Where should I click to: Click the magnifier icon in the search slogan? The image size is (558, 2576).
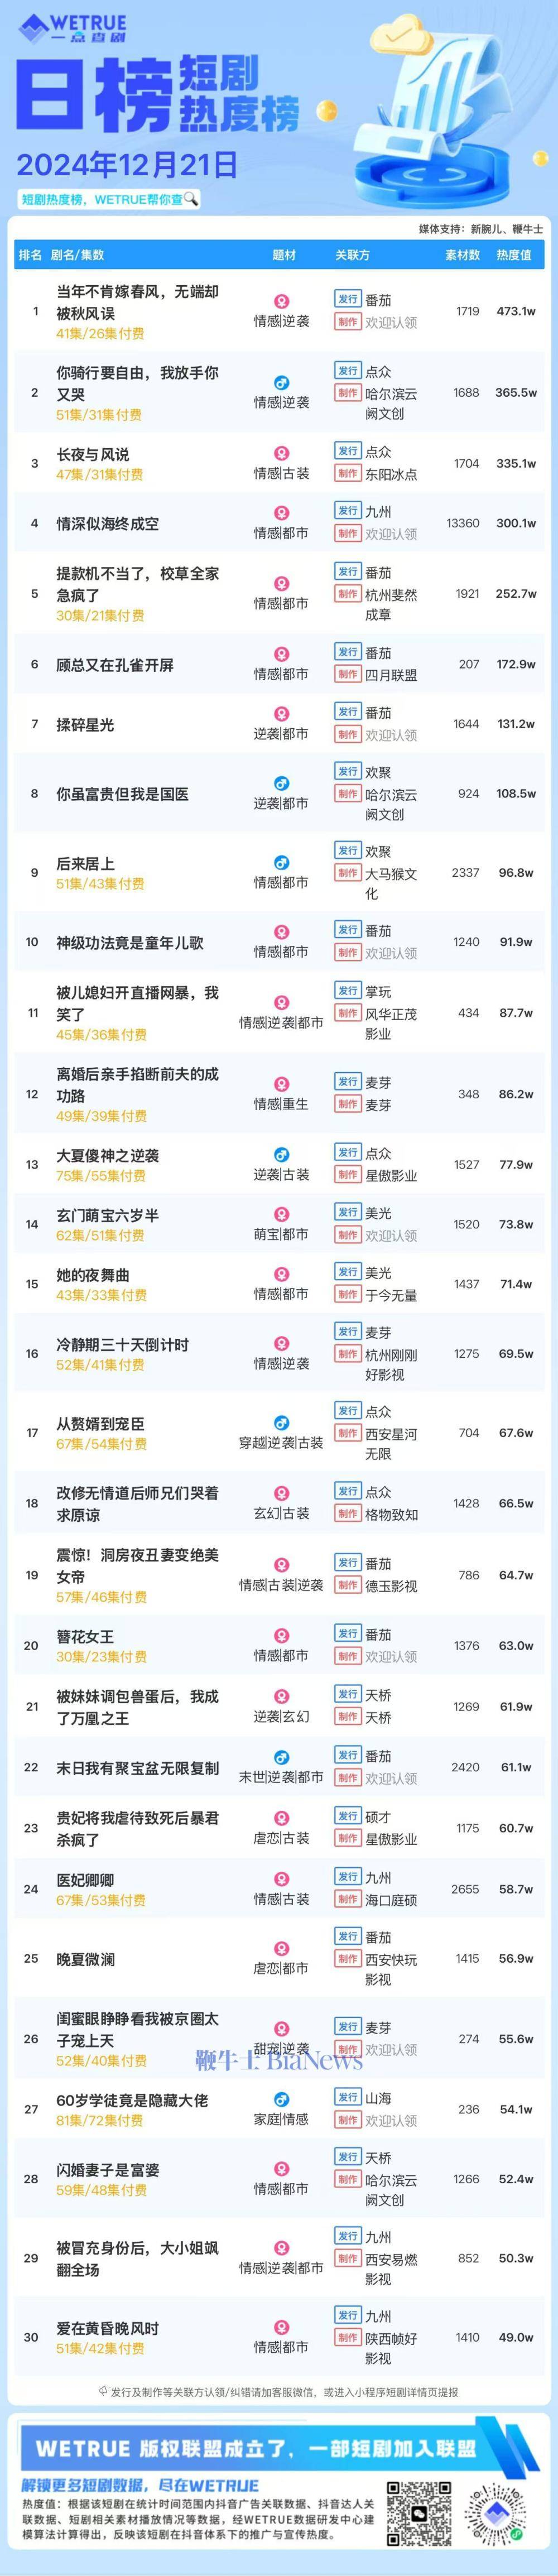[190, 199]
